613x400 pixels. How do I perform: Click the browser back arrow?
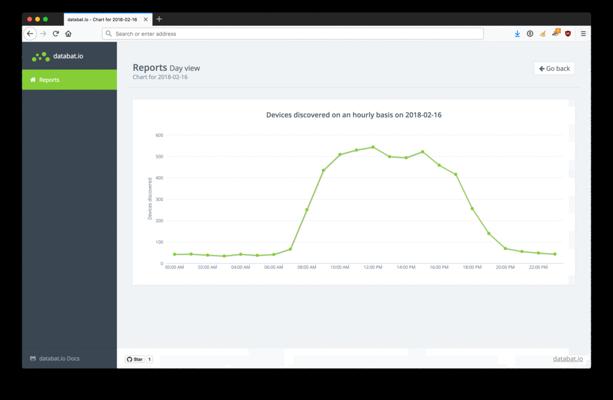[30, 34]
